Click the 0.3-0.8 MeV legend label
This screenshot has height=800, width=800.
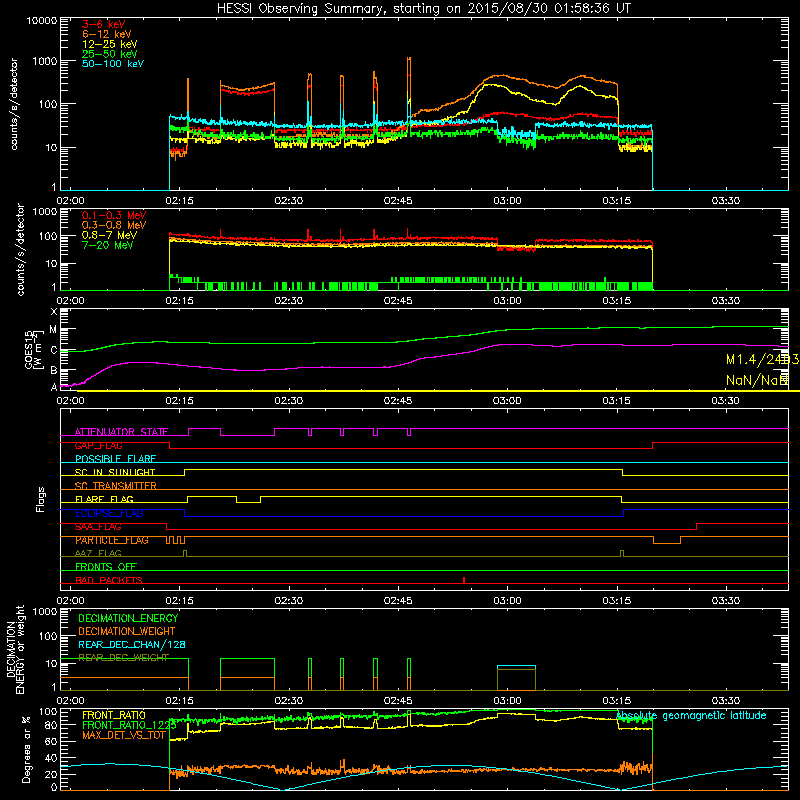tap(114, 225)
